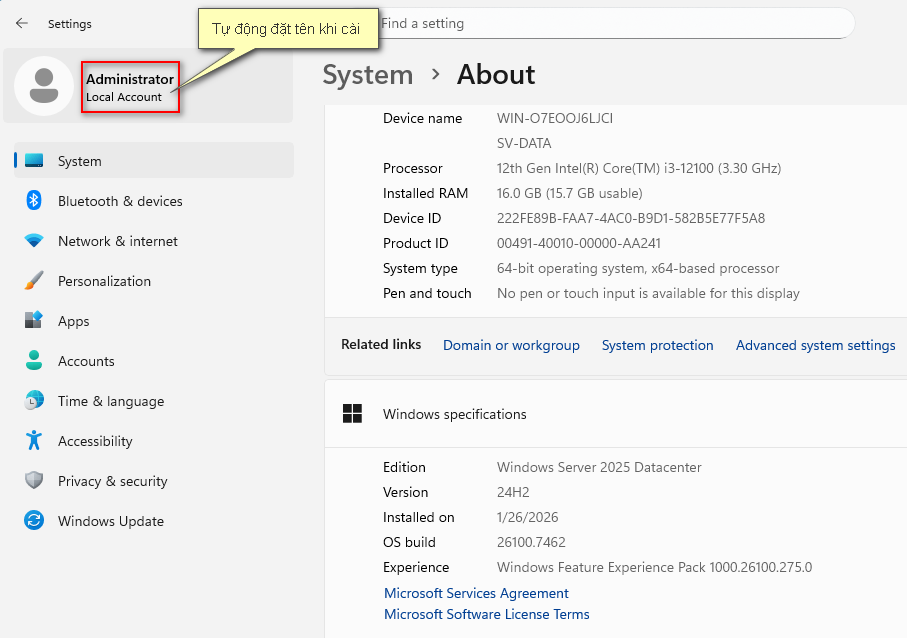The width and height of the screenshot is (907, 638).
Task: Click the Windows Update sync icon
Action: pos(34,521)
